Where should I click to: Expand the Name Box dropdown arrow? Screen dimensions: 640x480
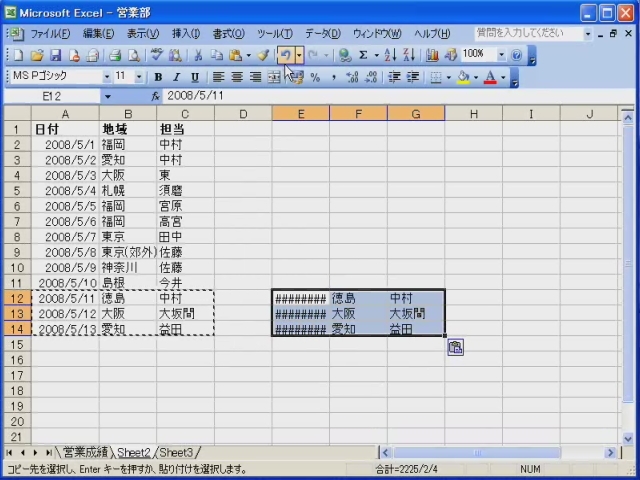[x=108, y=96]
